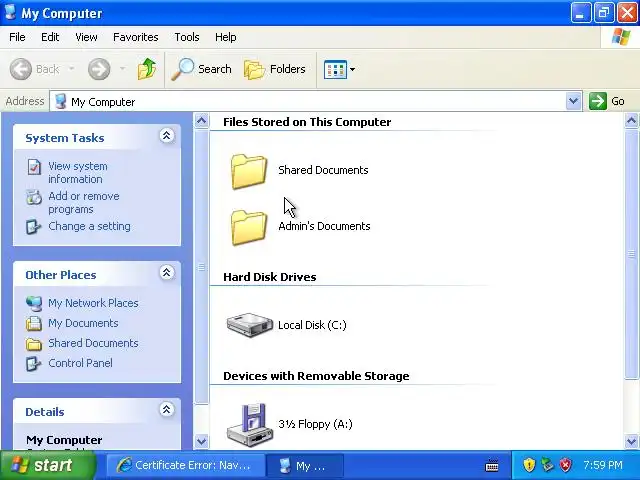This screenshot has height=480, width=640.
Task: Open Shared Documents in Other Places
Action: (x=93, y=343)
